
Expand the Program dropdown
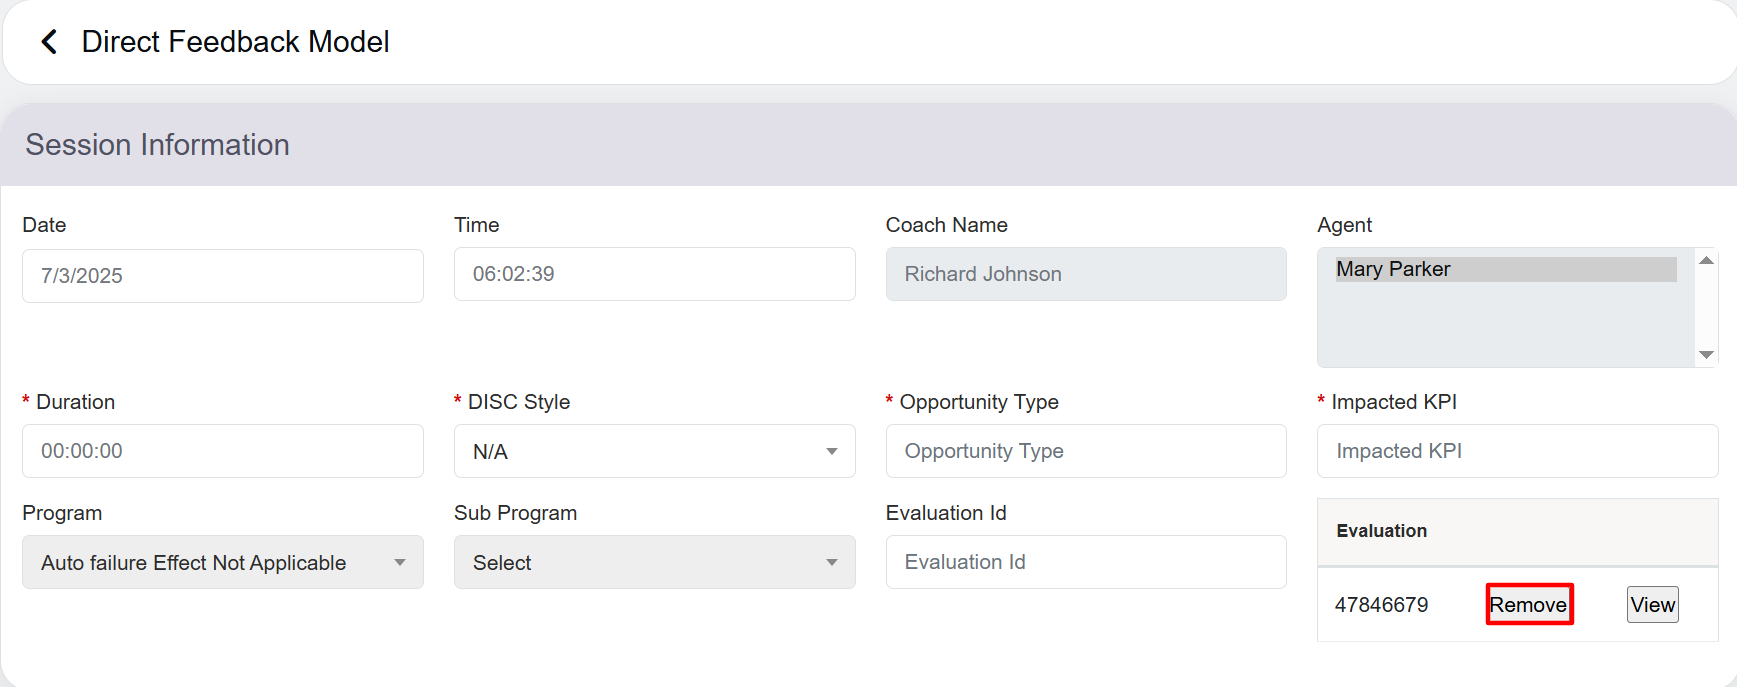(222, 562)
